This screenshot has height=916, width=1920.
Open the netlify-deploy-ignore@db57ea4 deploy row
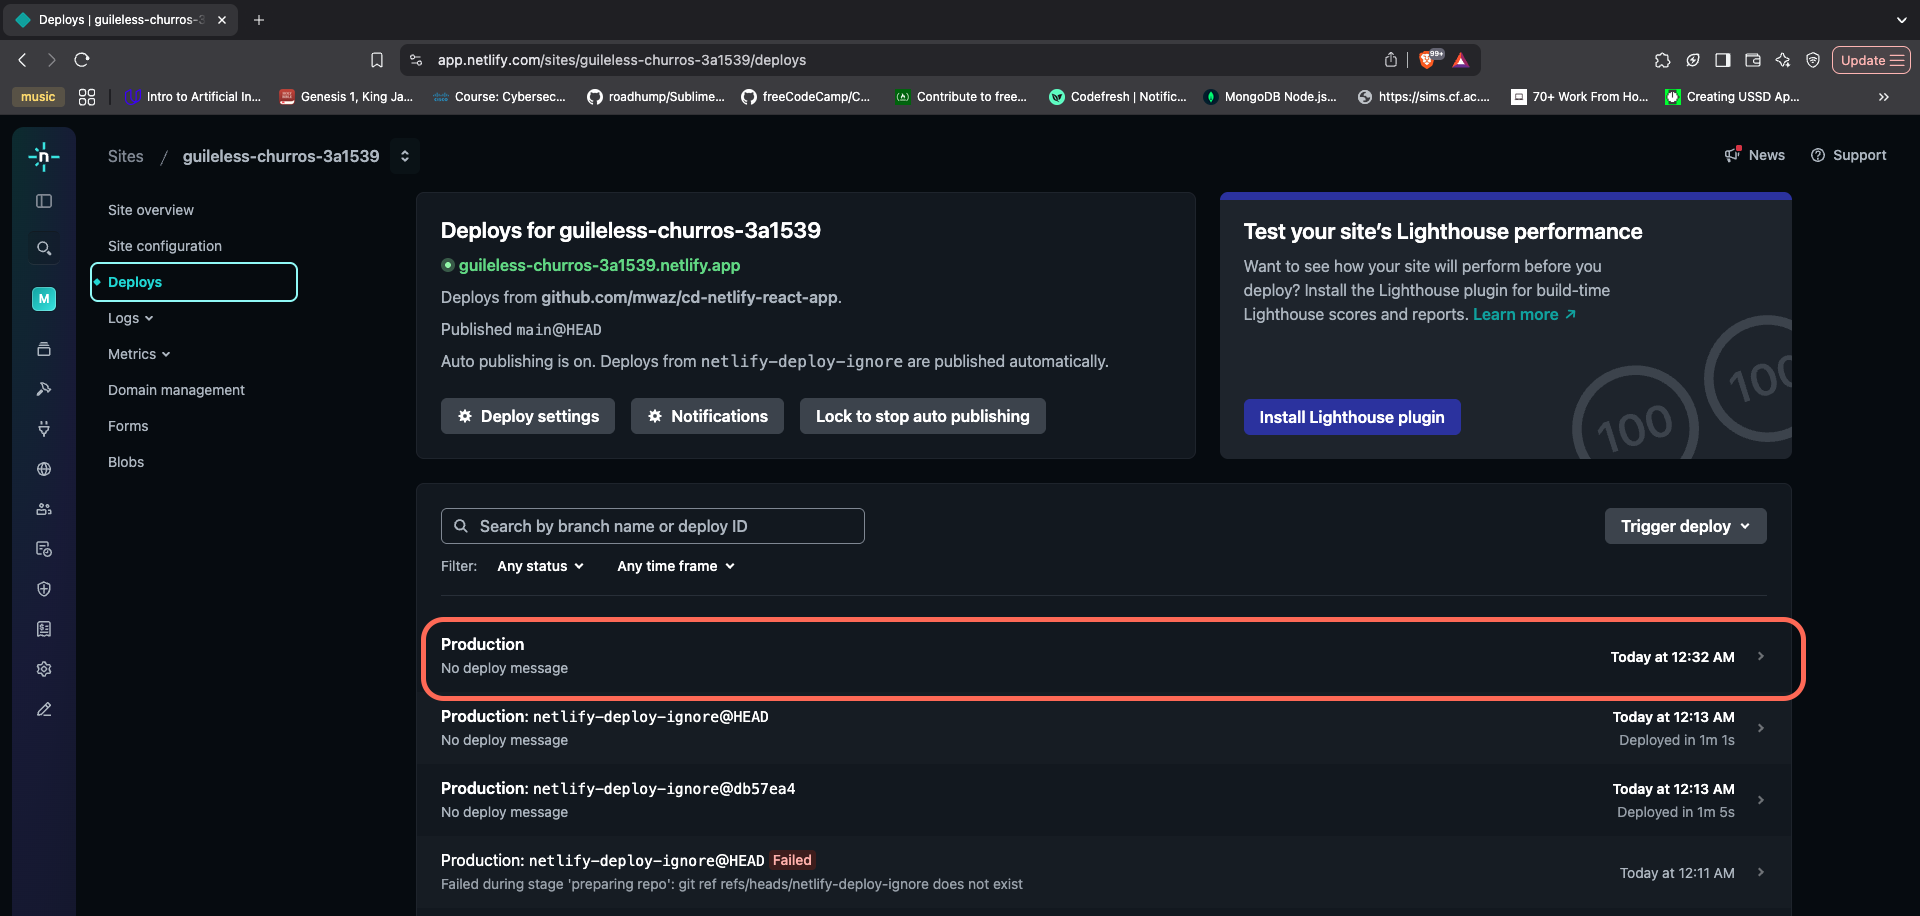tap(1103, 800)
